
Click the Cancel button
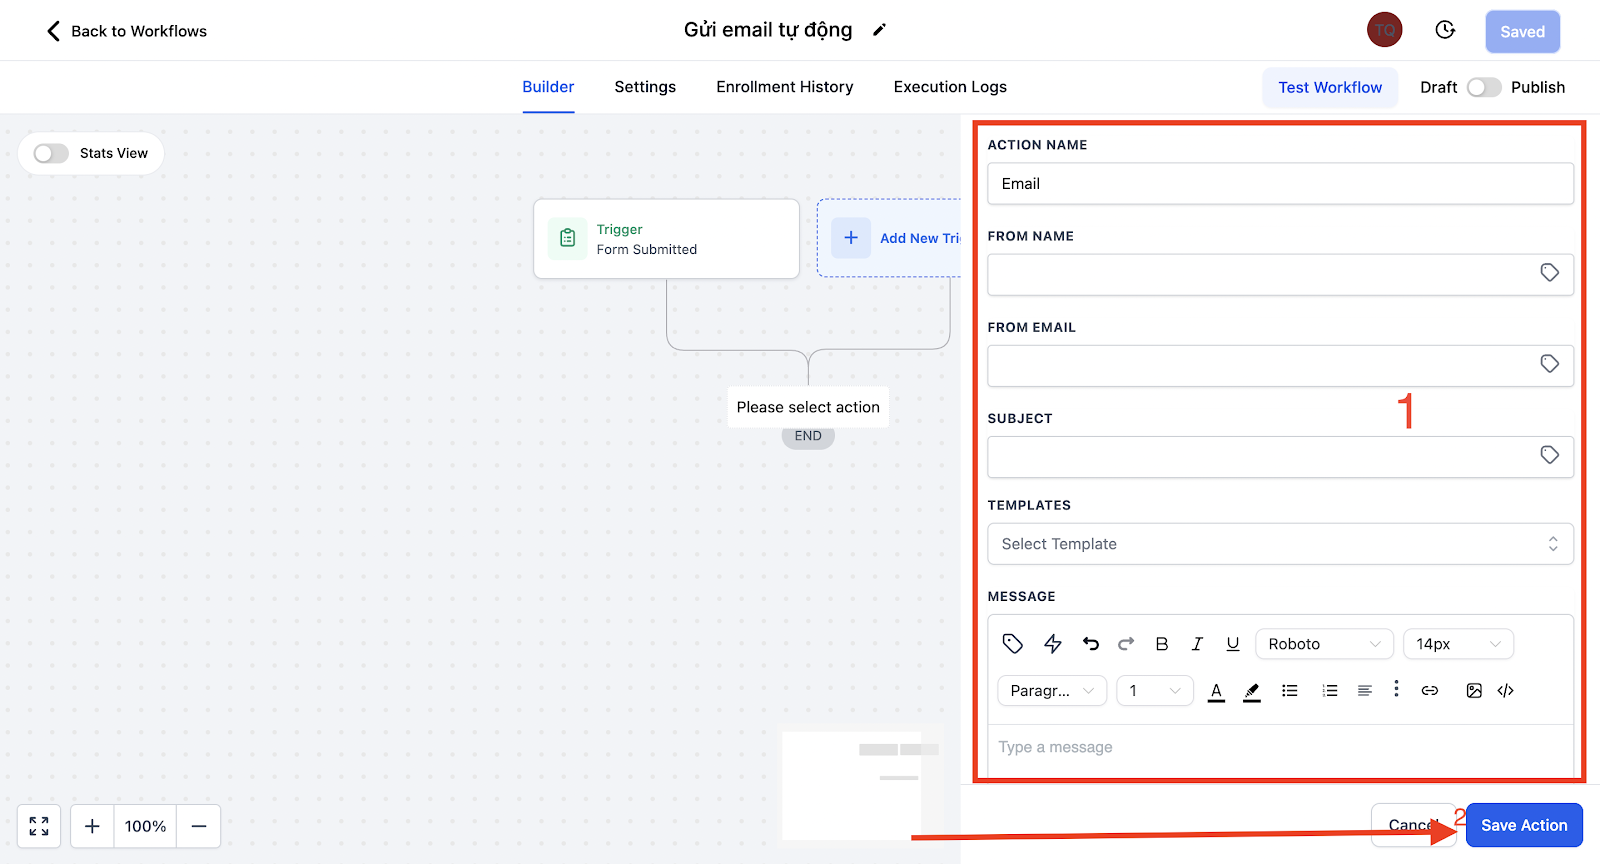point(1413,825)
